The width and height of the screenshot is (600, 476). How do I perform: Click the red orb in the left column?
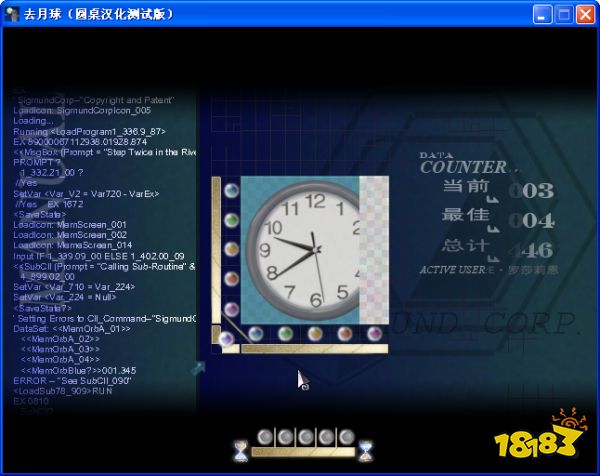pos(231,277)
